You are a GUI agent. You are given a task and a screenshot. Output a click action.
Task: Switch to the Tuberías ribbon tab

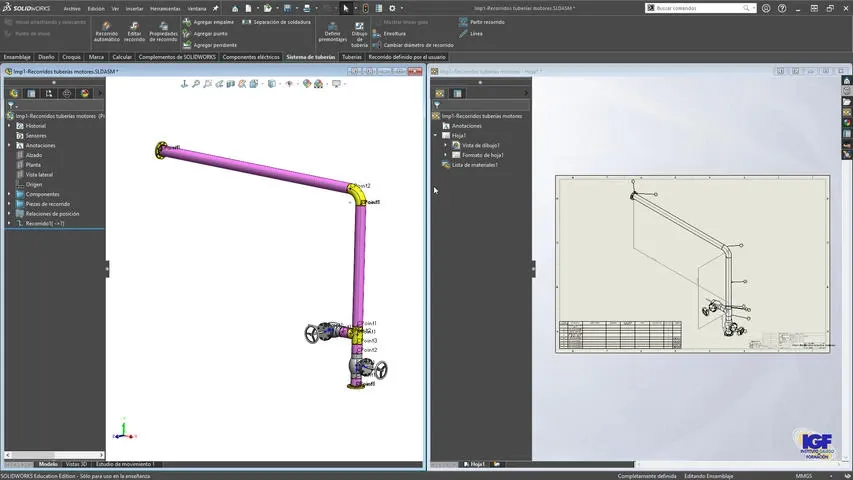pyautogui.click(x=351, y=57)
